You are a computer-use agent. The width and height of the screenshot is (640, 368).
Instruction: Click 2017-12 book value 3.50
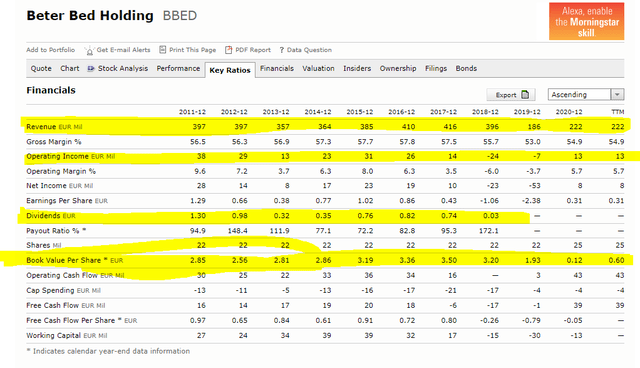(x=449, y=260)
